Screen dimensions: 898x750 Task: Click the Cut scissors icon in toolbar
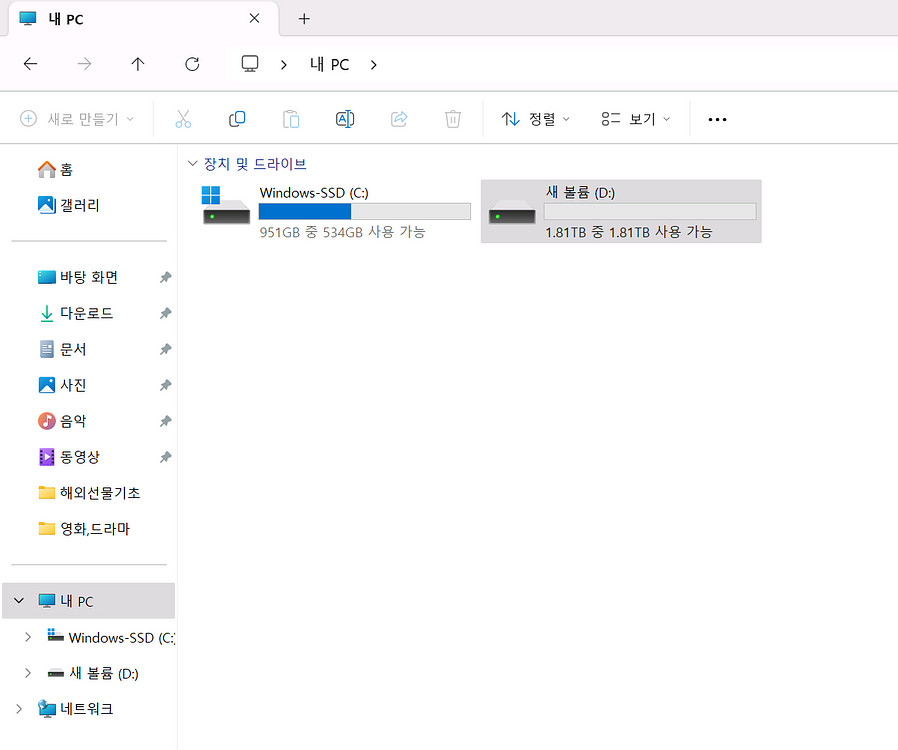(183, 119)
